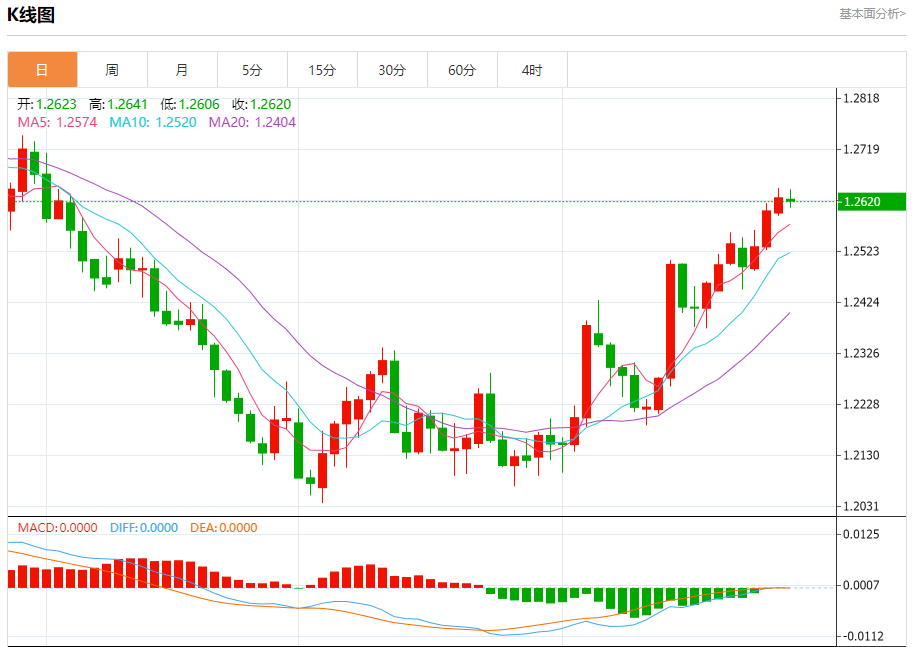The image size is (912, 647).
Task: Click the 0.0125 MACD axis label
Action: pyautogui.click(x=861, y=534)
